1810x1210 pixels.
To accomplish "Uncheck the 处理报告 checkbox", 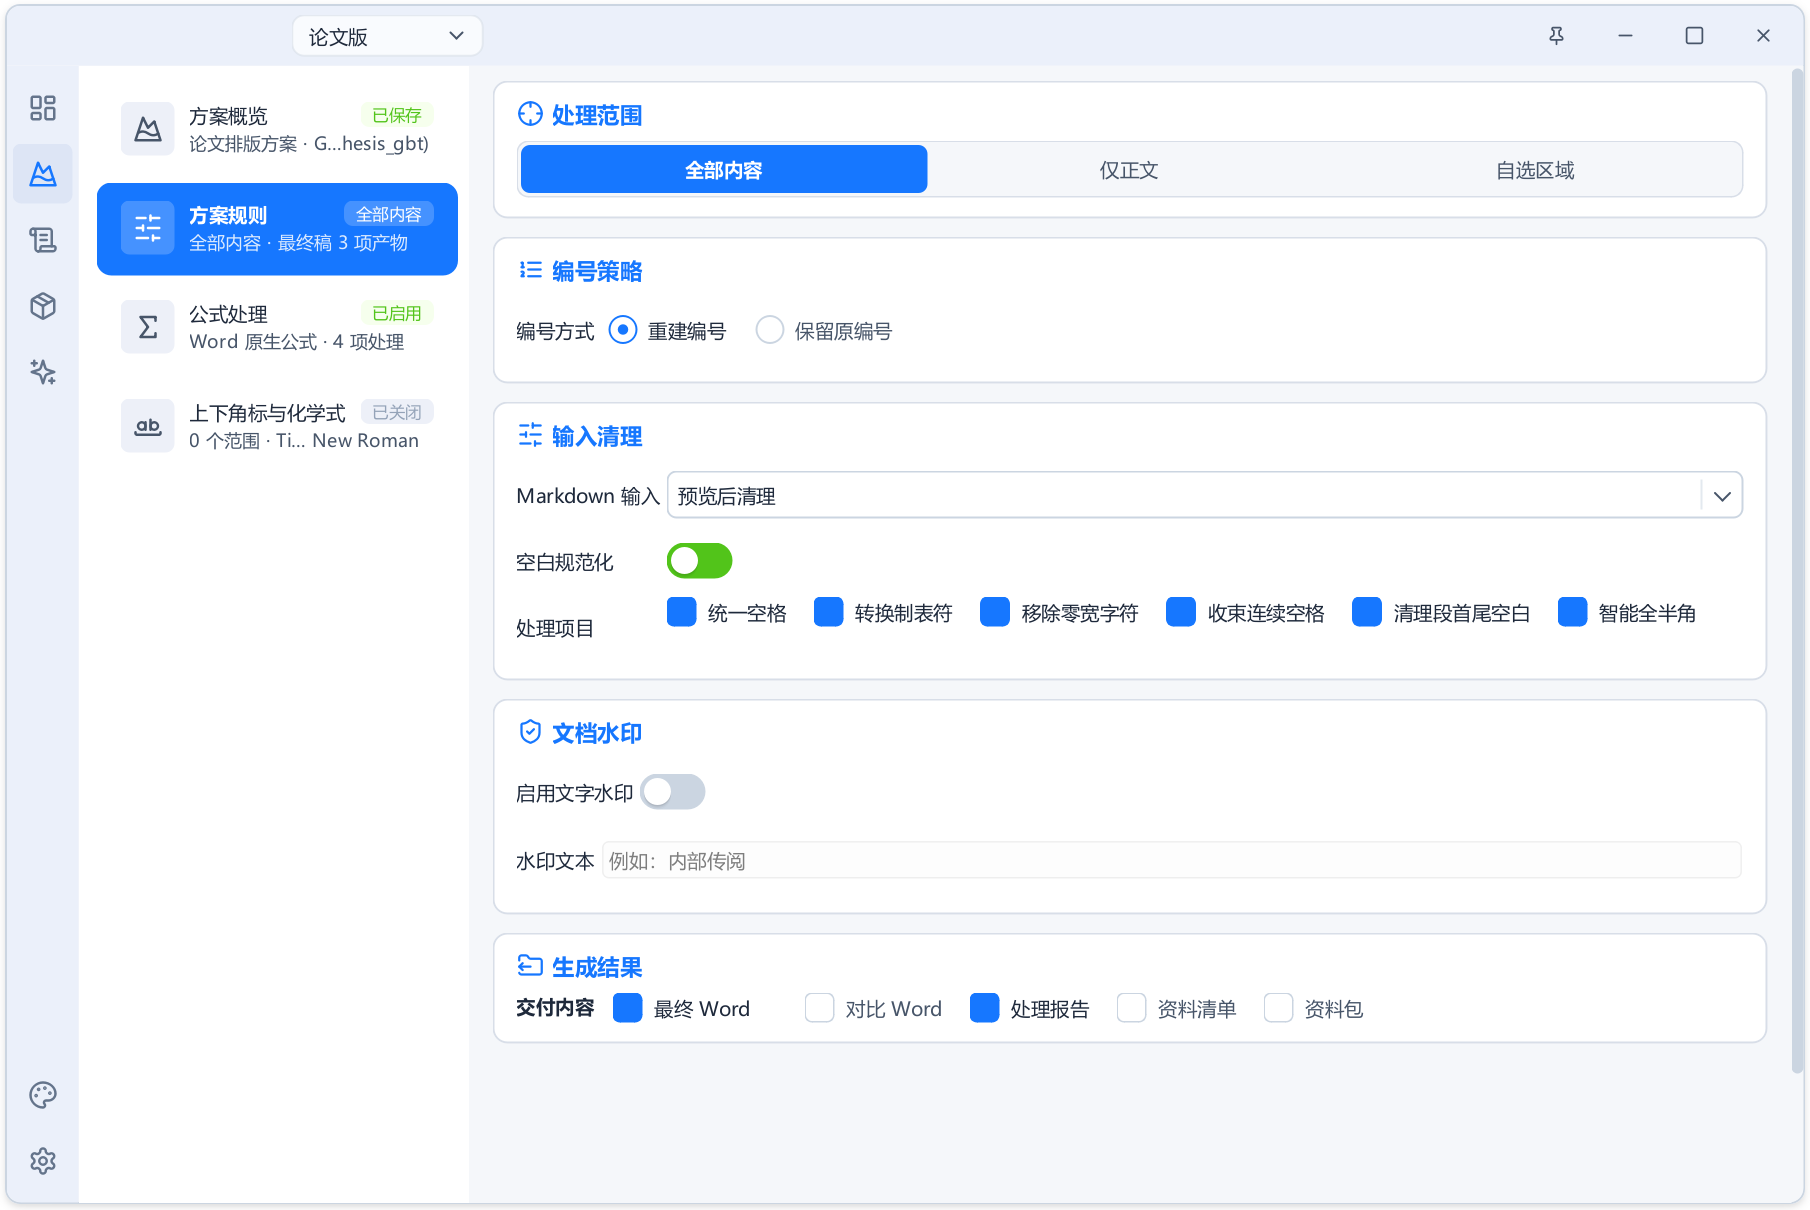I will [x=985, y=1008].
